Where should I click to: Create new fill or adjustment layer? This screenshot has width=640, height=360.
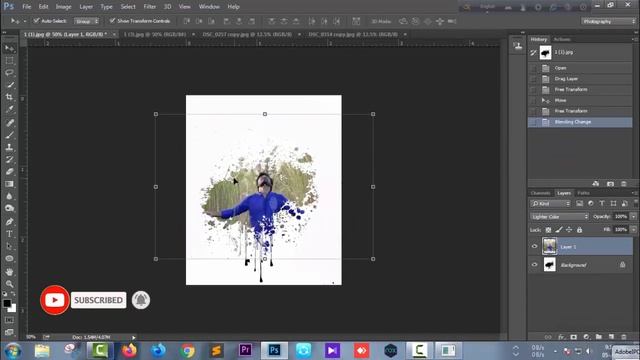[x=586, y=337]
